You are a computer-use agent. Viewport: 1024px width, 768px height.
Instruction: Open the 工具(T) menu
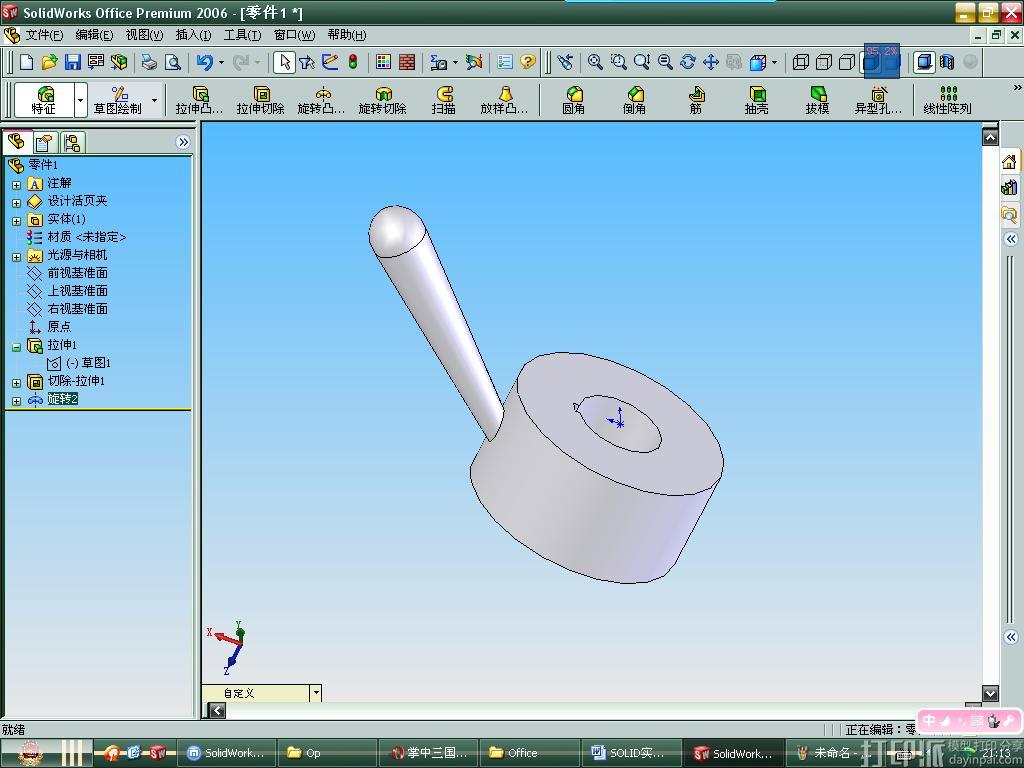pyautogui.click(x=242, y=35)
